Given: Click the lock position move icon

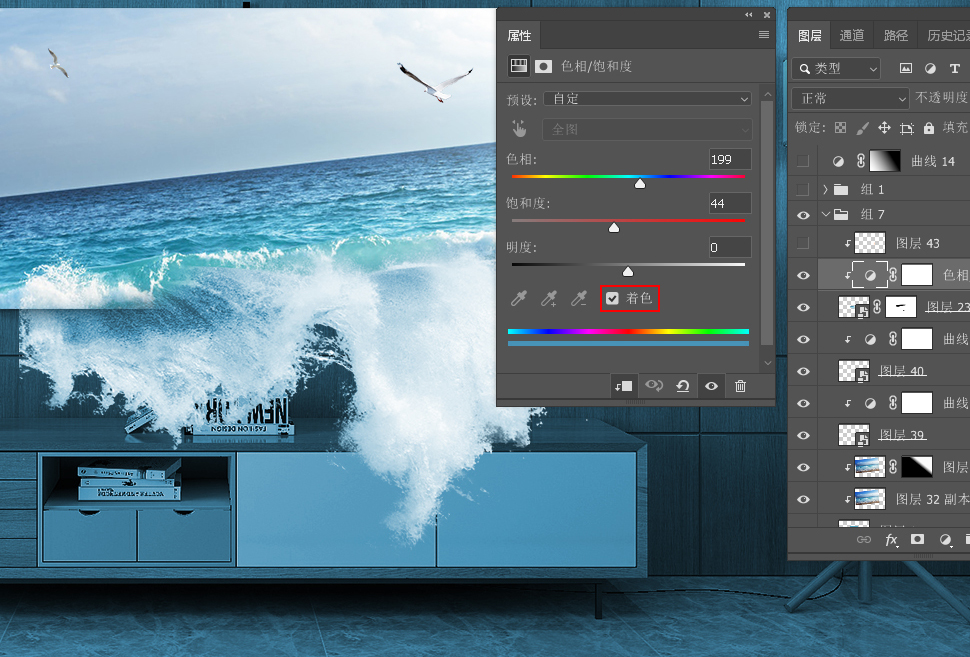Looking at the screenshot, I should [884, 128].
